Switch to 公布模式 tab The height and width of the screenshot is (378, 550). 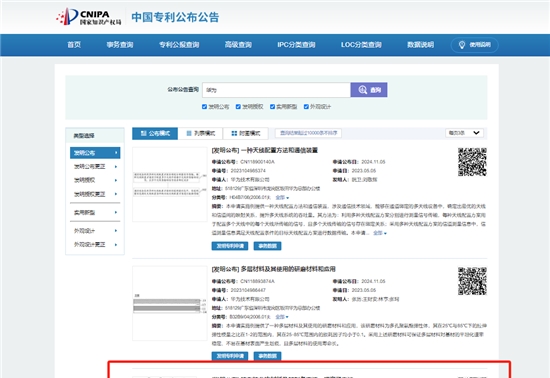[x=155, y=133]
